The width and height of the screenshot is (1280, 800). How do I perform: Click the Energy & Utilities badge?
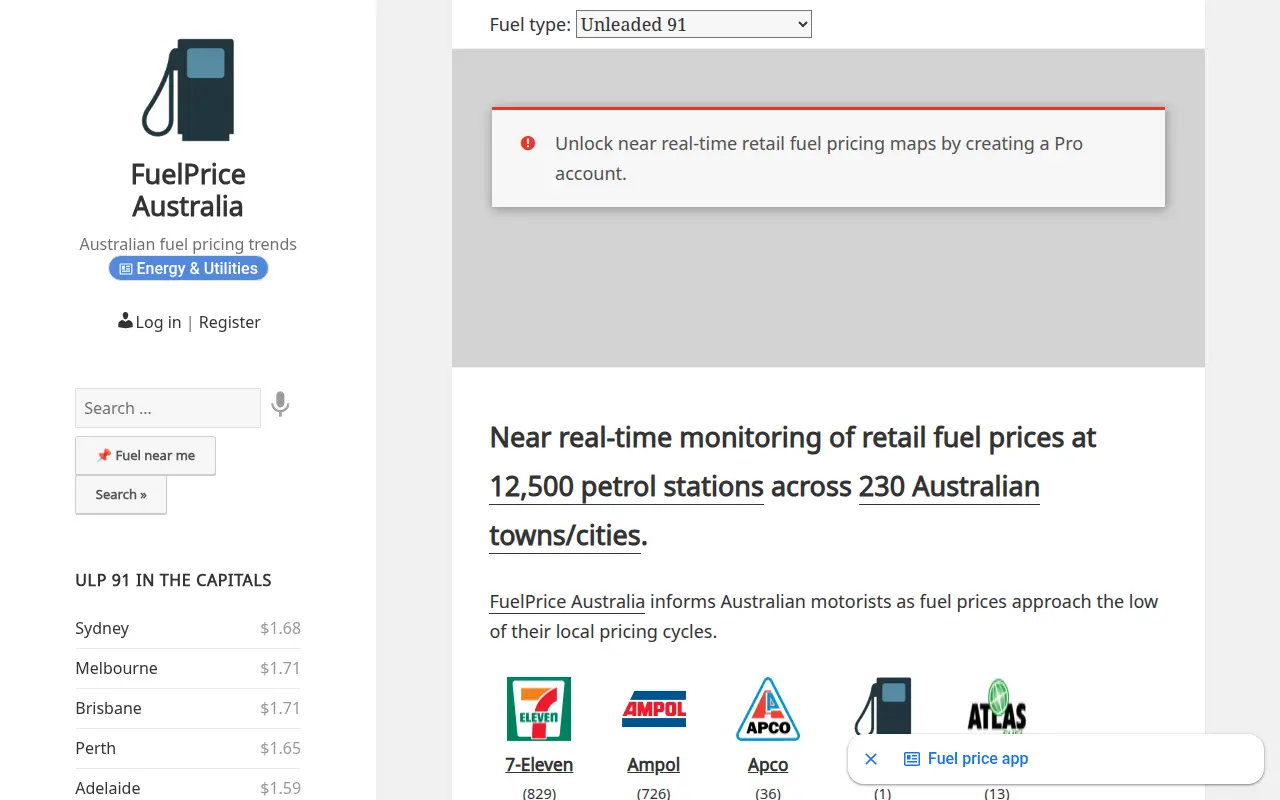click(x=188, y=268)
